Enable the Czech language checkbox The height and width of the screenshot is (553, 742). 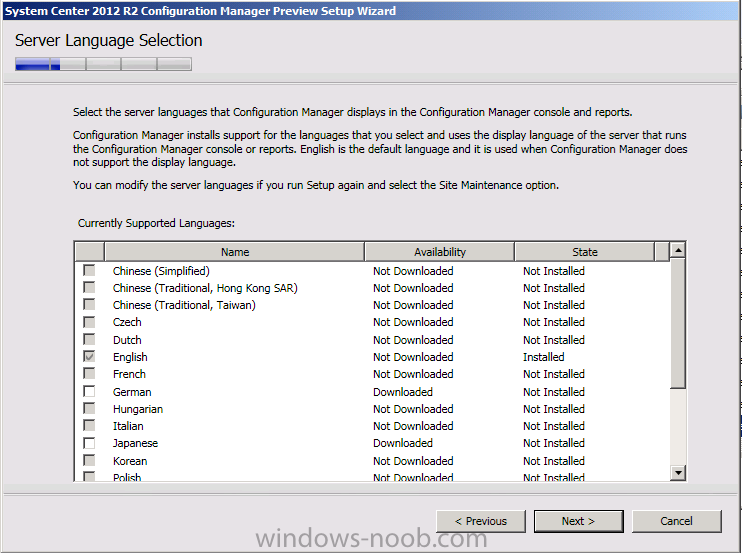click(x=89, y=322)
